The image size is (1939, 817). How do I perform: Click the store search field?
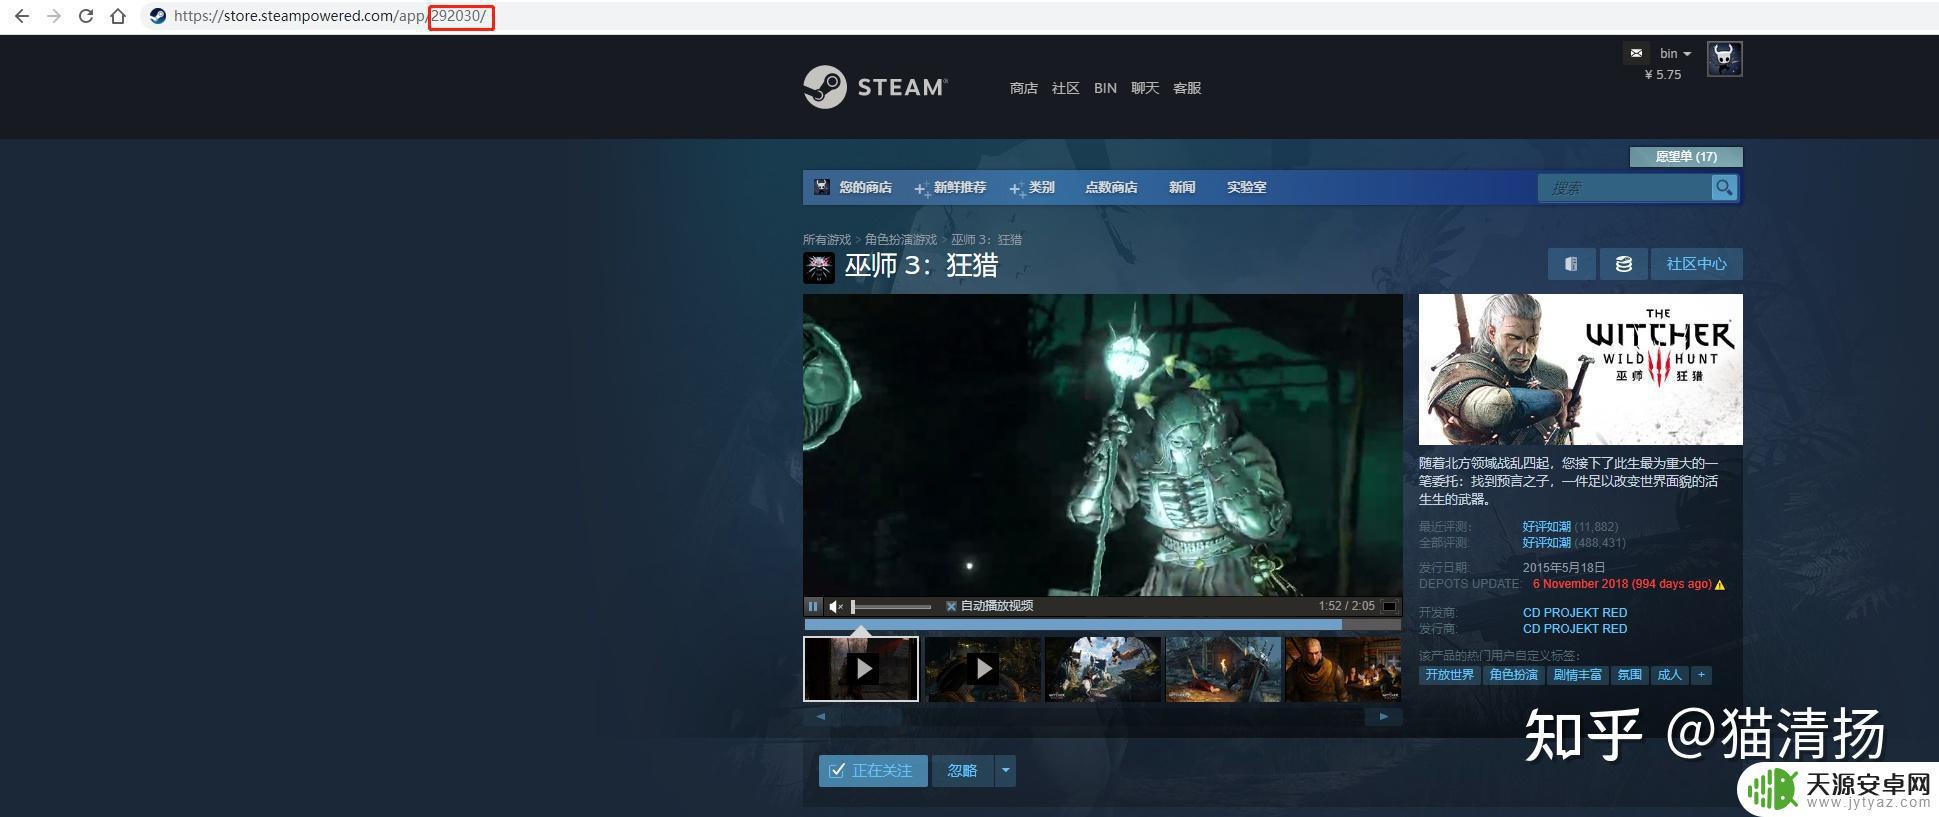[1624, 188]
